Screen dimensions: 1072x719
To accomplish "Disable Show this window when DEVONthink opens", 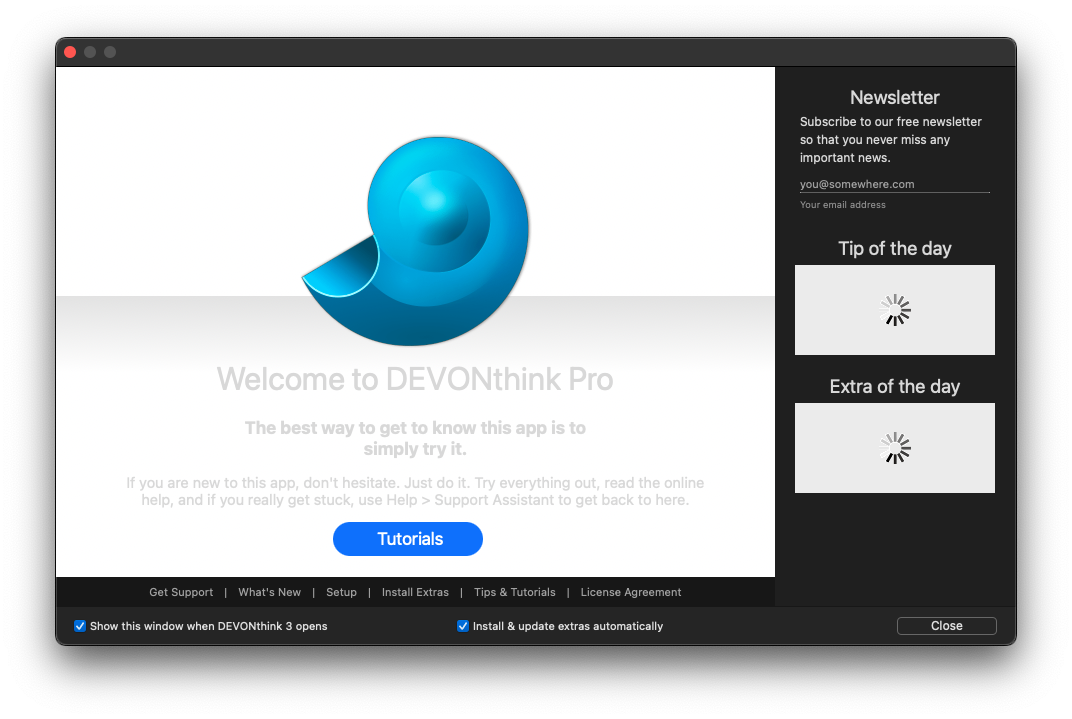I will tap(80, 626).
